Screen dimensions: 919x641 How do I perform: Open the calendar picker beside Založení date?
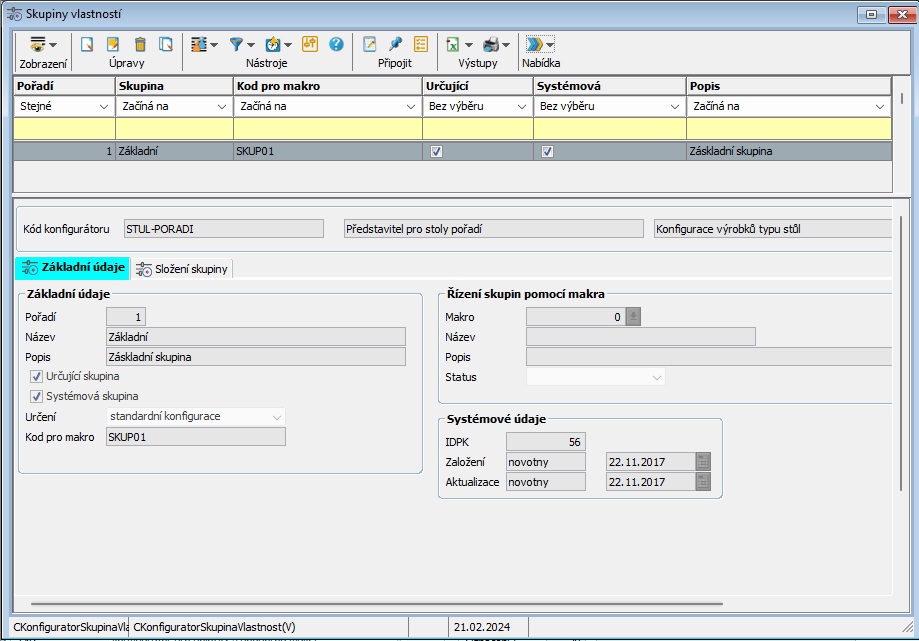[x=703, y=462]
